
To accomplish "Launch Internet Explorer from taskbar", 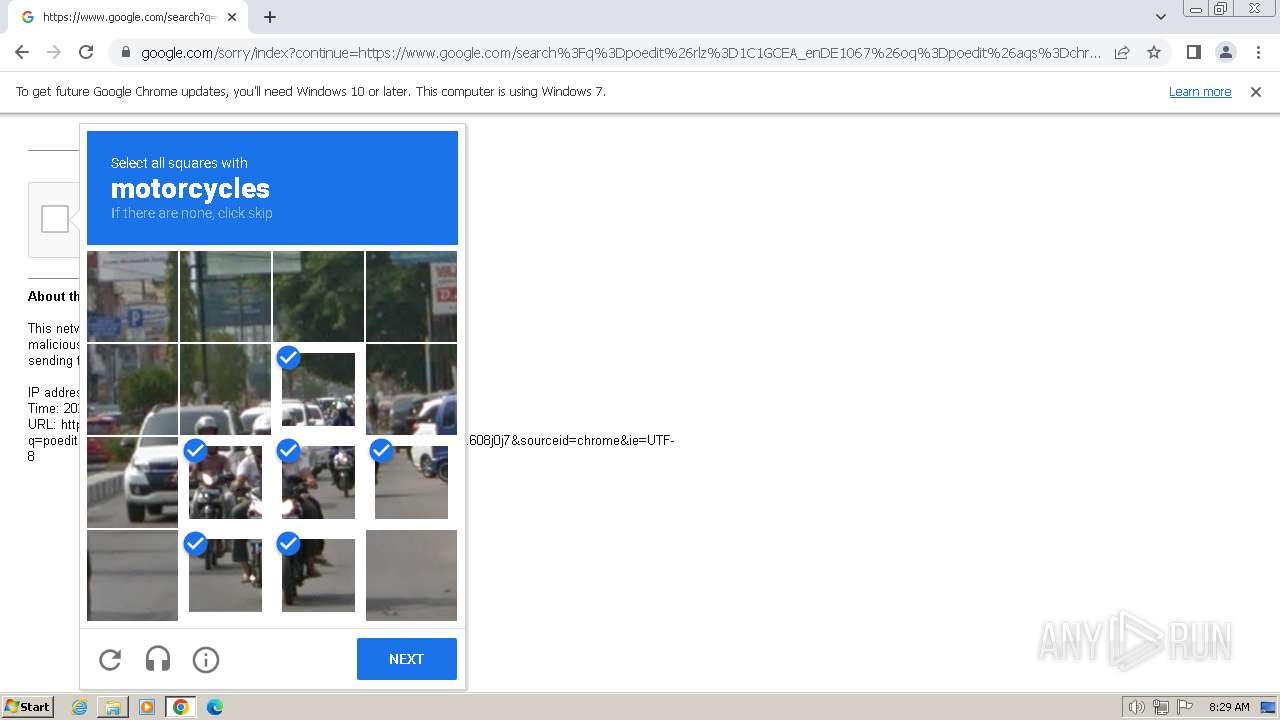I will (x=80, y=707).
